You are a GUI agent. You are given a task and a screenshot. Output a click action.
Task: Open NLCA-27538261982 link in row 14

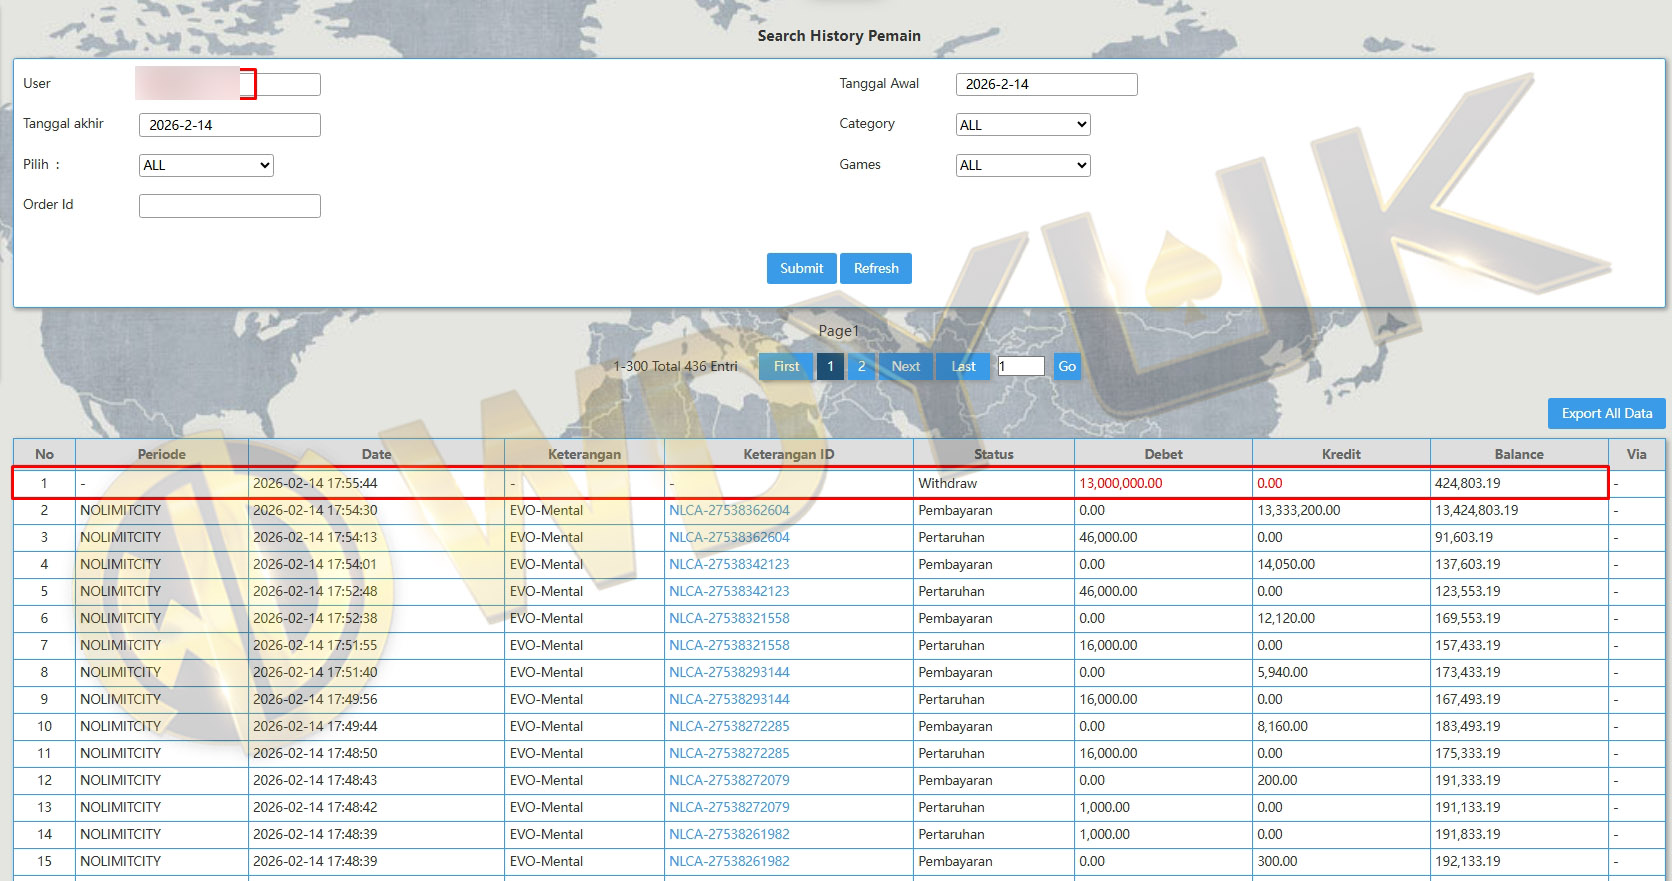[x=729, y=834]
